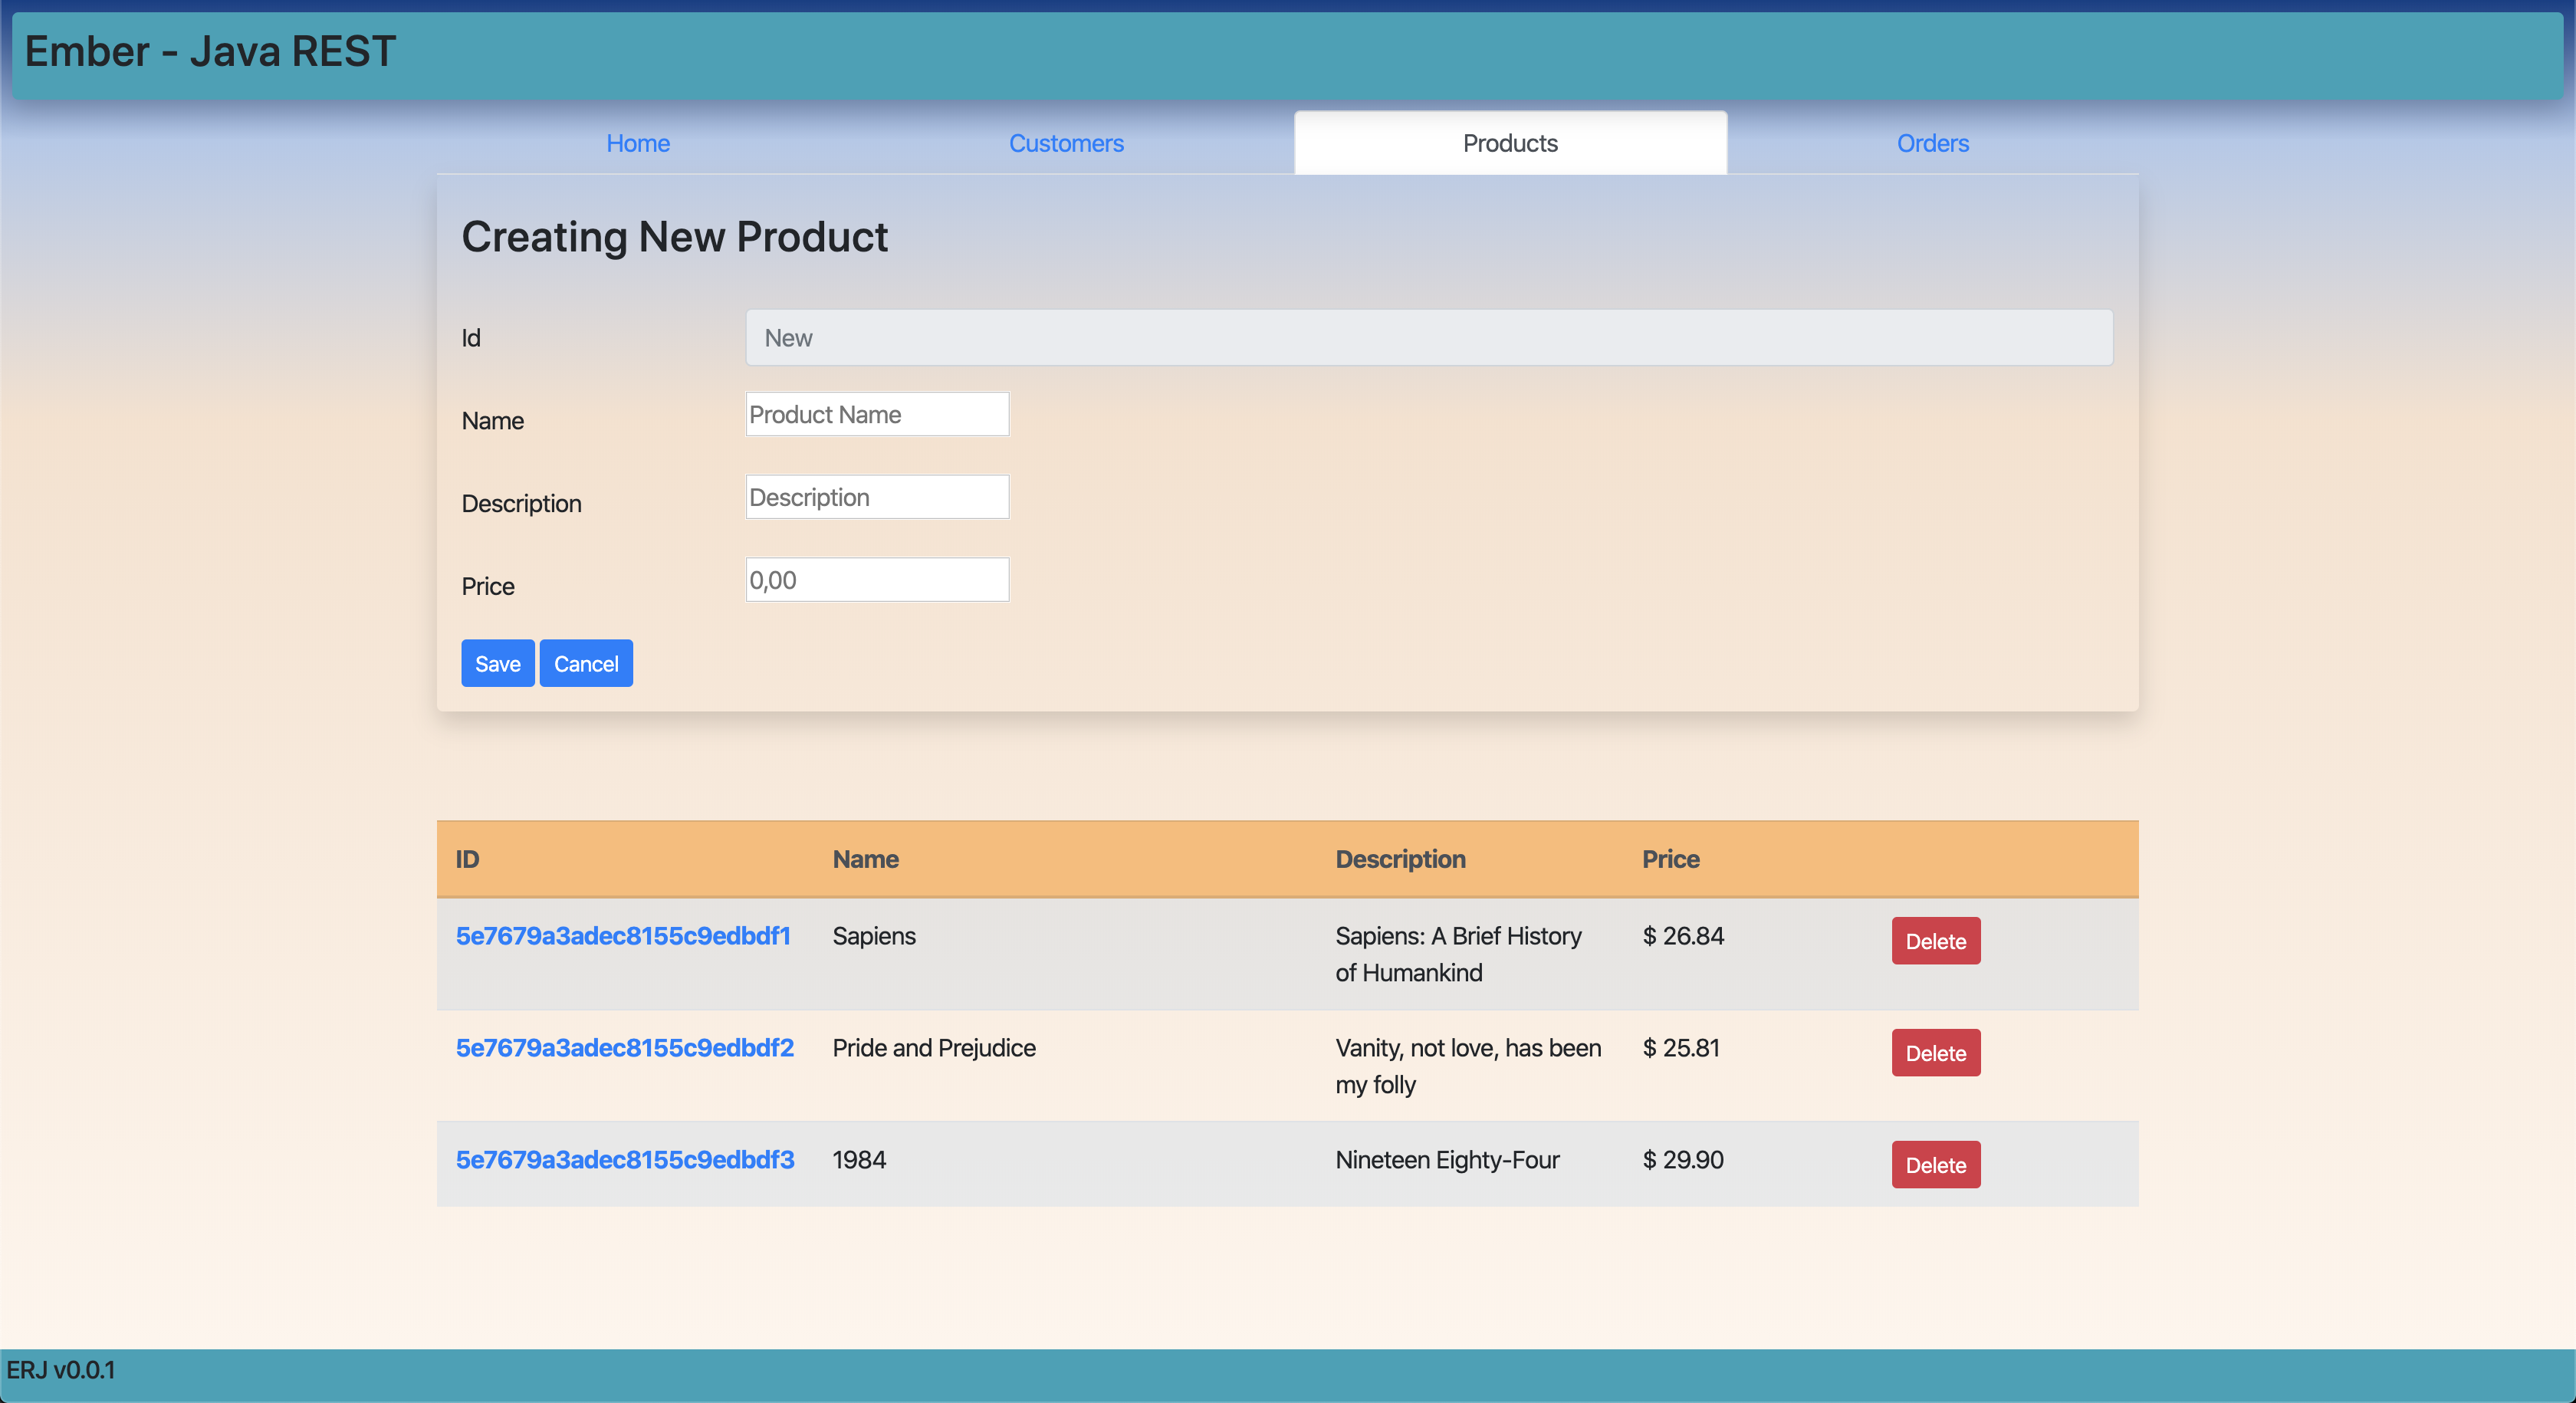Switch to the Customers tab

pyautogui.click(x=1066, y=143)
